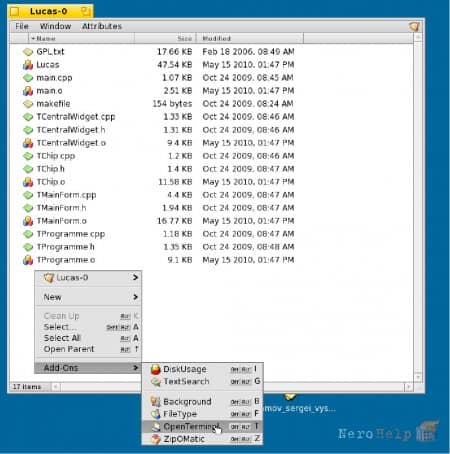Select the main.cpp source file icon

[x=28, y=78]
